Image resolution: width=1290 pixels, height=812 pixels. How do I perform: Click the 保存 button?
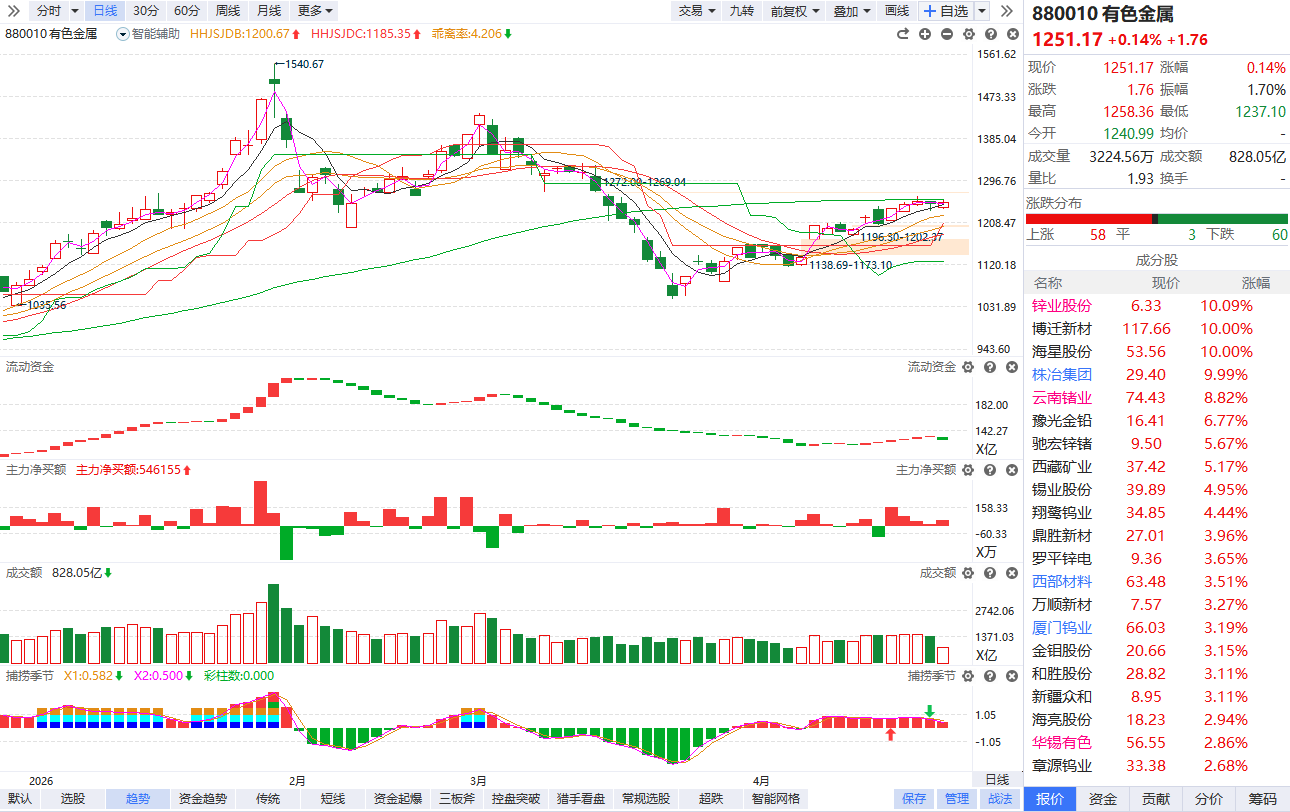coord(914,799)
